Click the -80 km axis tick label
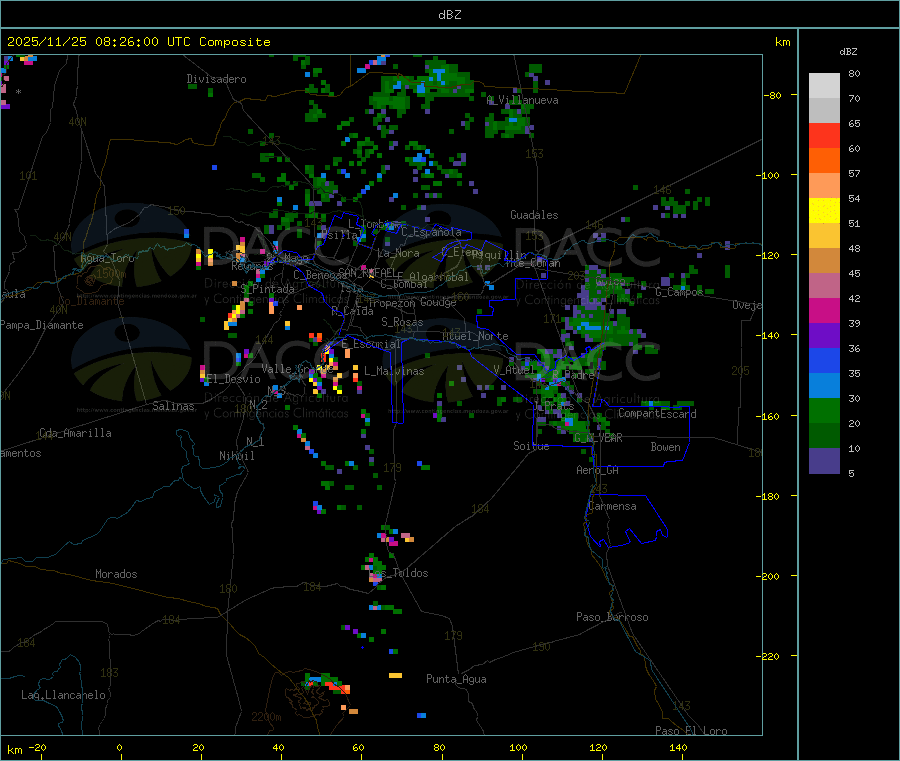 click(x=772, y=95)
